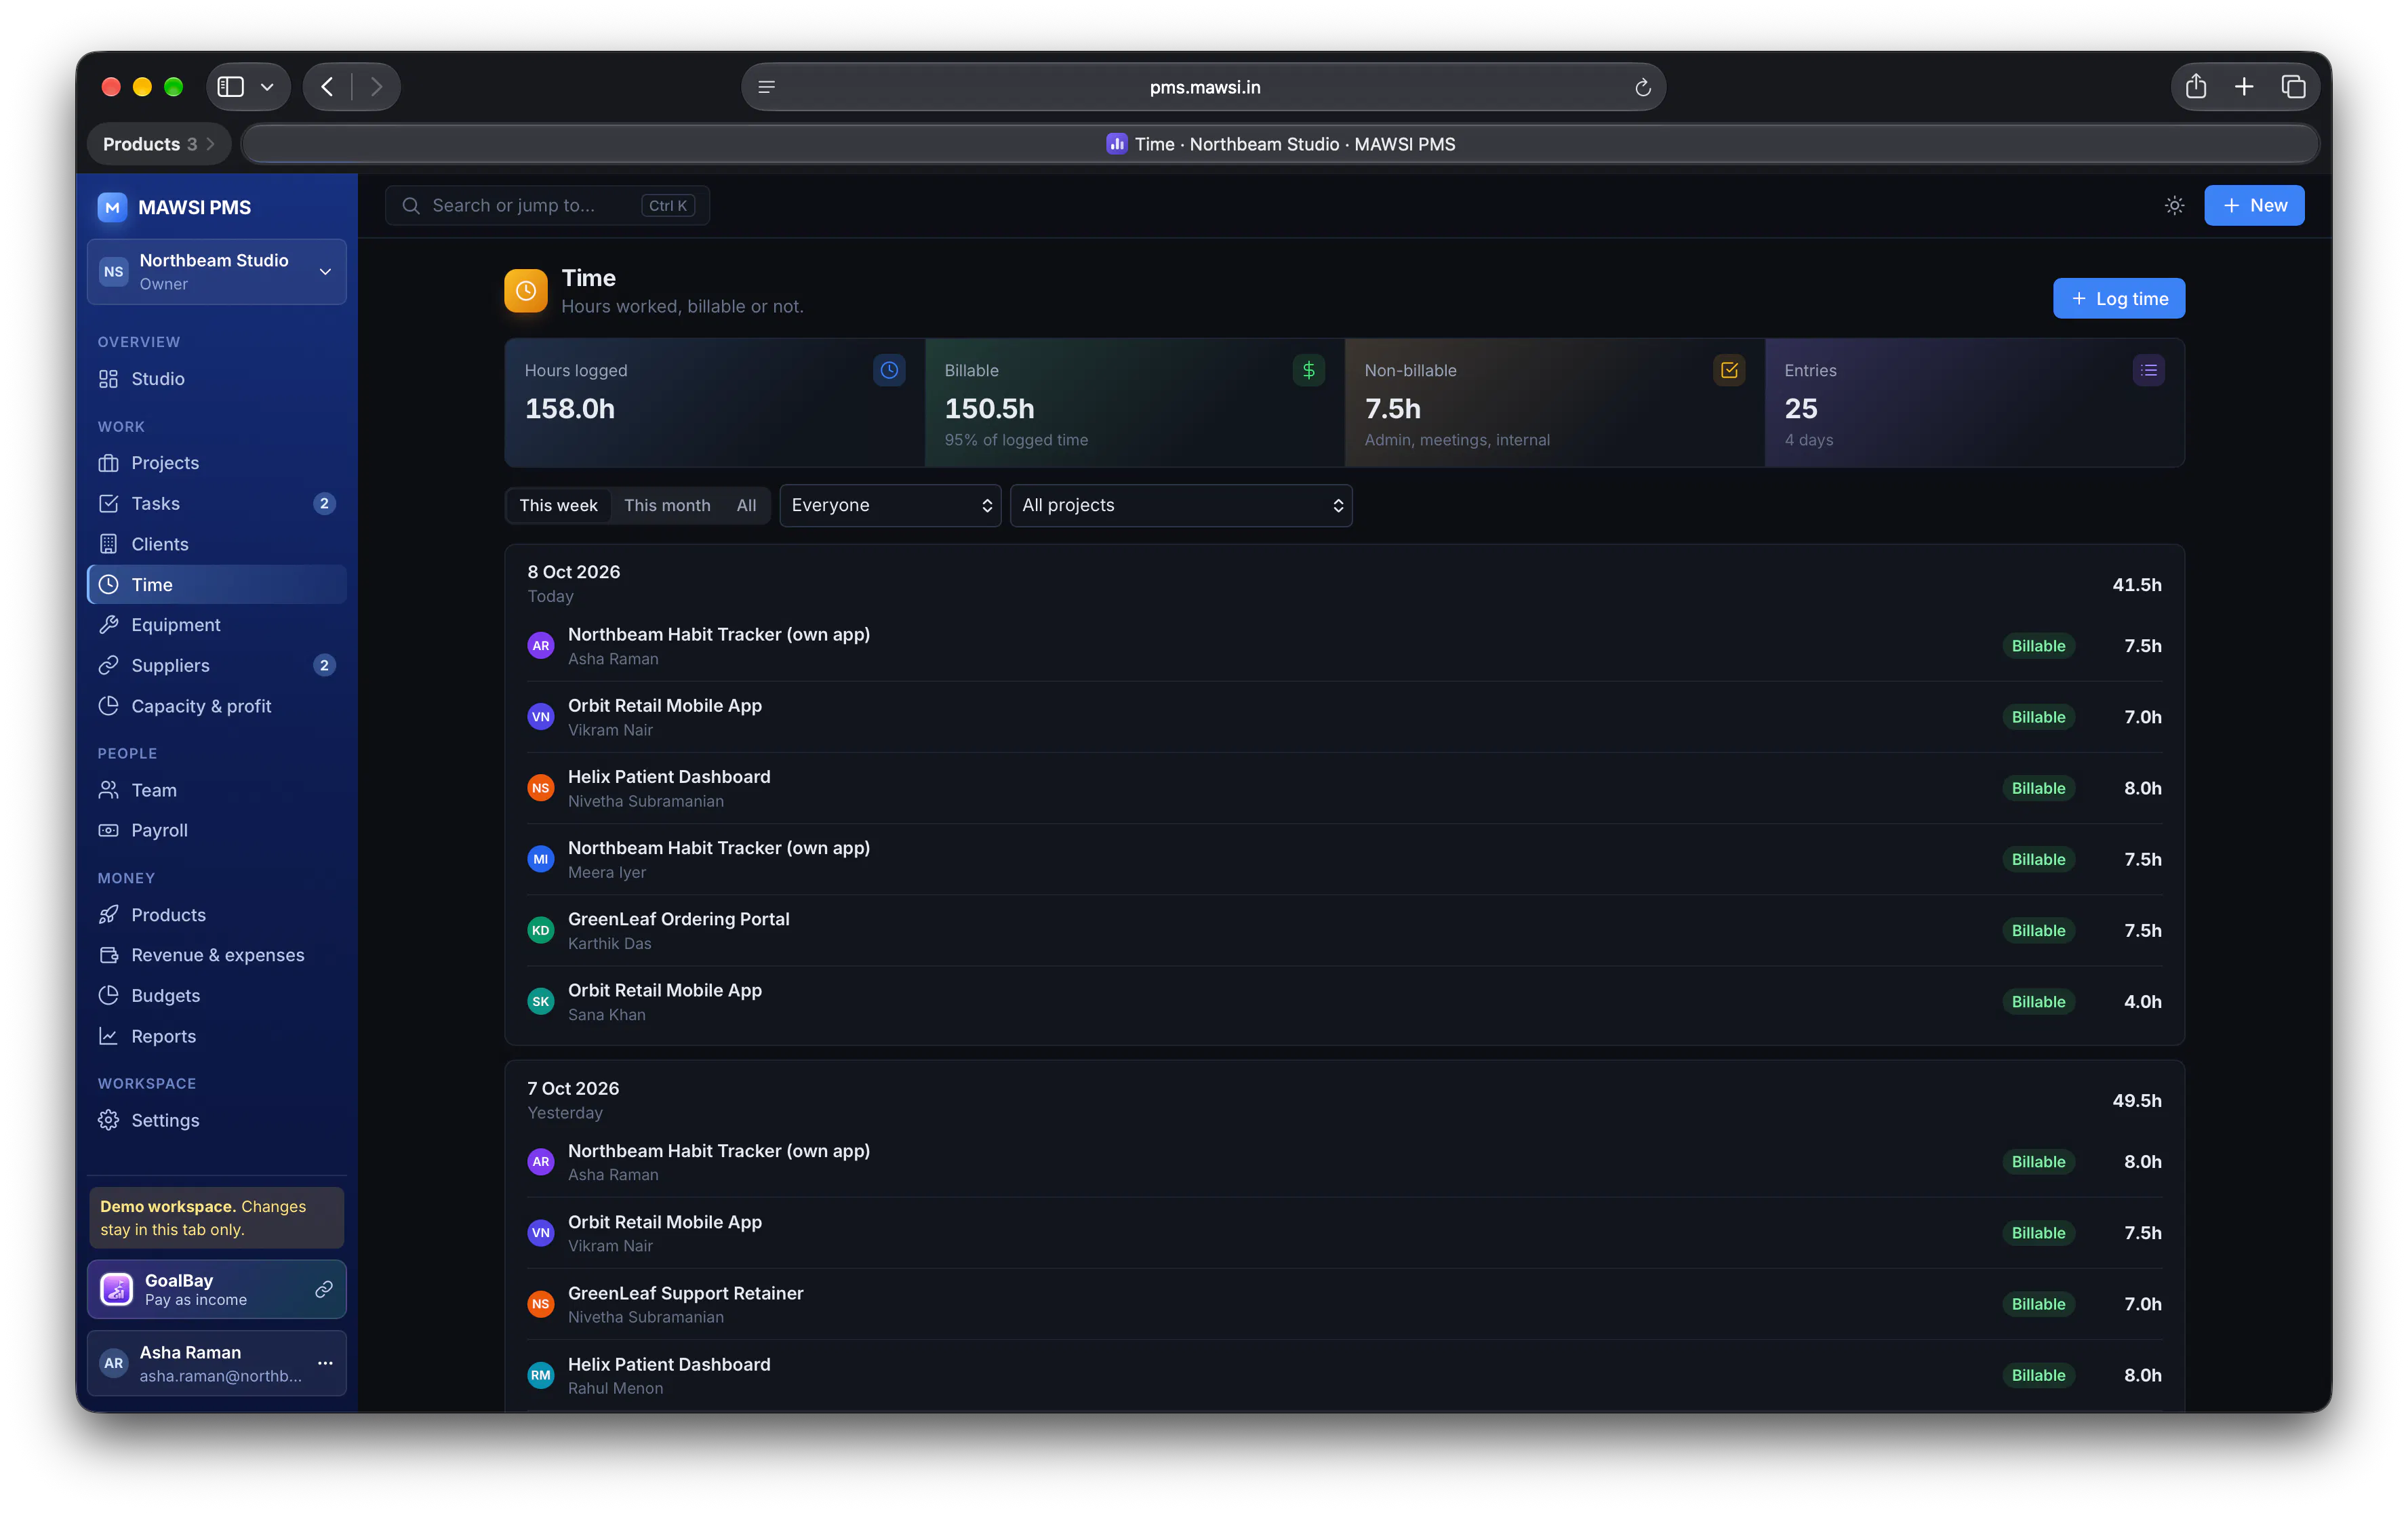2408x1513 pixels.
Task: Select the This week filter tab
Action: pyautogui.click(x=558, y=505)
